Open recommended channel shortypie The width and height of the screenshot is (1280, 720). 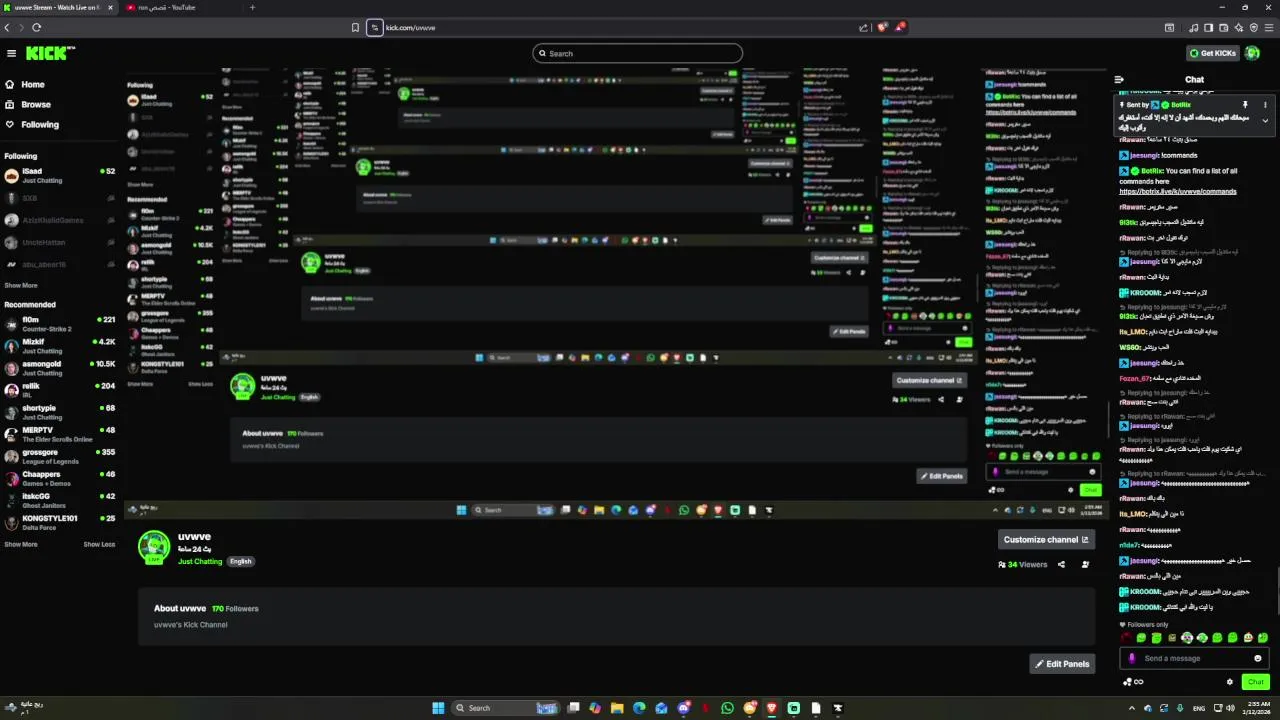click(x=60, y=412)
